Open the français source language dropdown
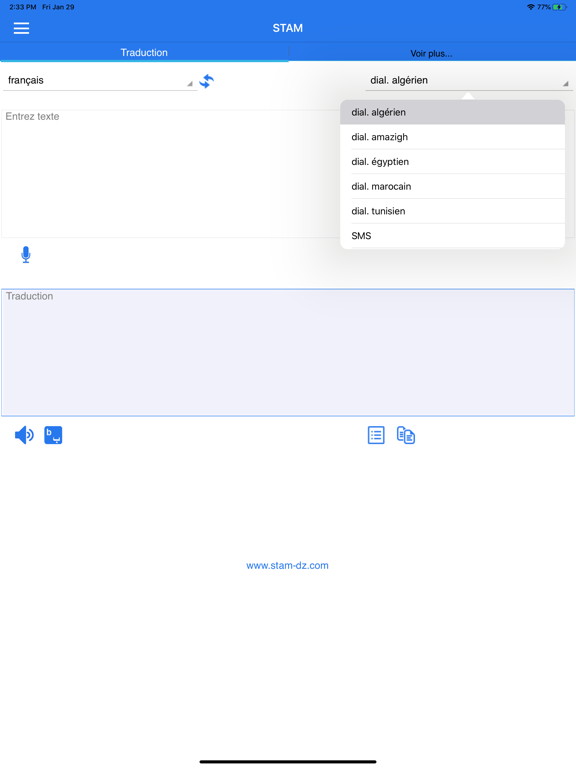The image size is (576, 768). [100, 80]
